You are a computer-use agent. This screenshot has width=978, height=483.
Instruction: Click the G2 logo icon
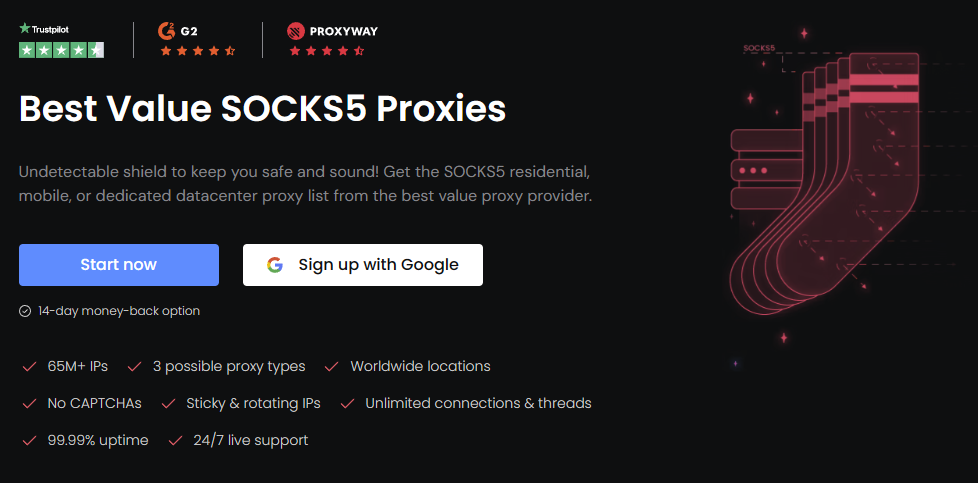166,30
